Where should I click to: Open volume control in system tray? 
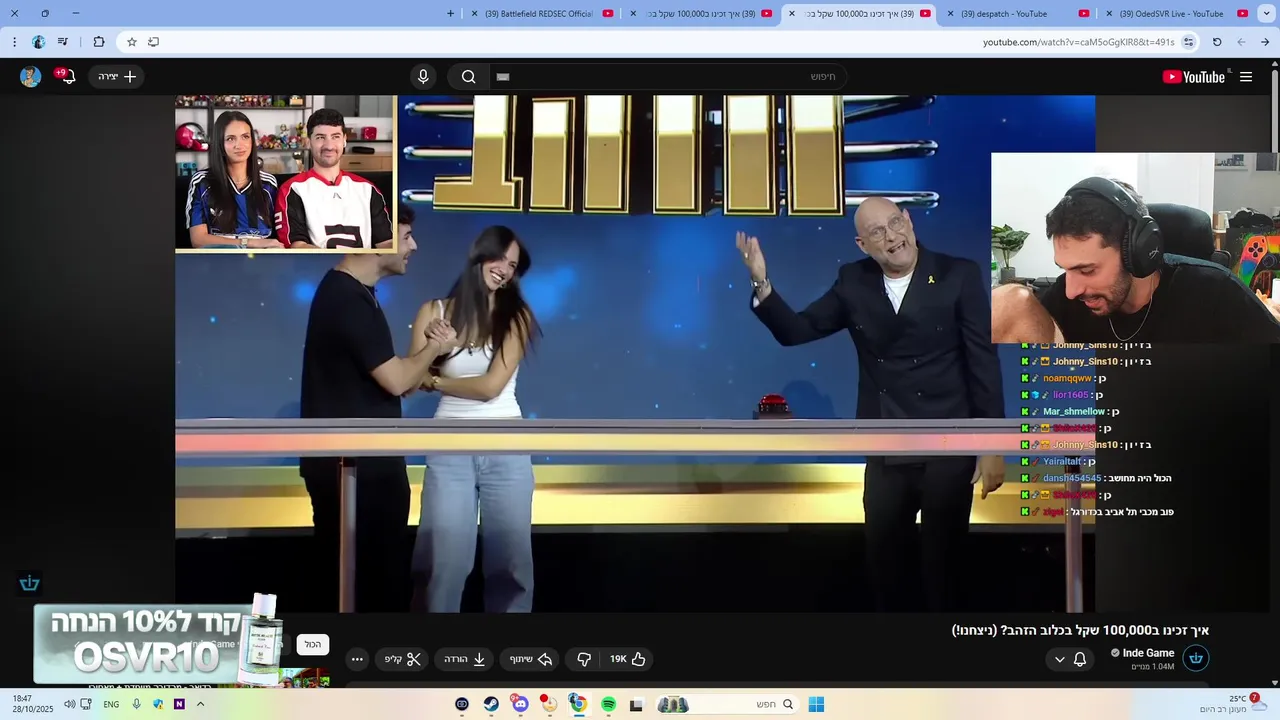point(69,704)
